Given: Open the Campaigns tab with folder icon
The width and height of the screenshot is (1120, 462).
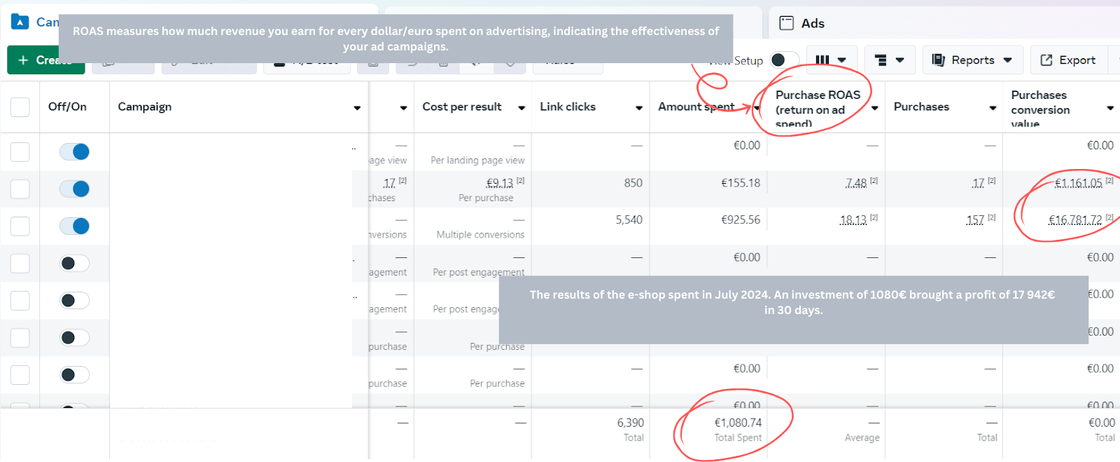Looking at the screenshot, I should pyautogui.click(x=40, y=22).
